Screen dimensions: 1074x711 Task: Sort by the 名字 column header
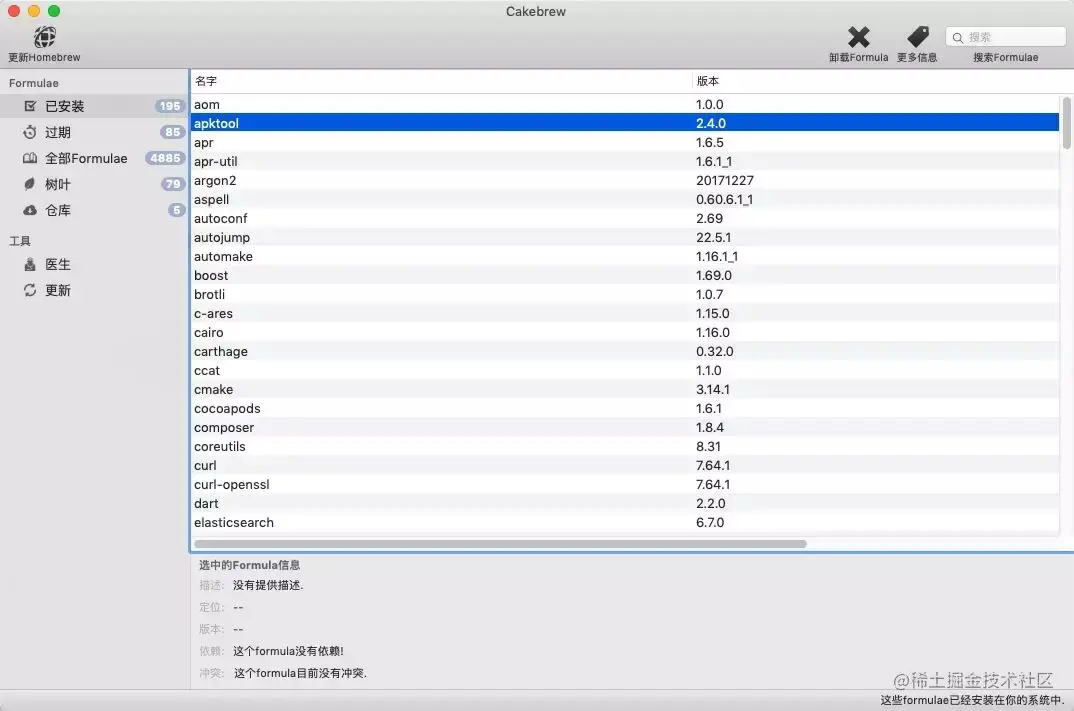(x=440, y=81)
